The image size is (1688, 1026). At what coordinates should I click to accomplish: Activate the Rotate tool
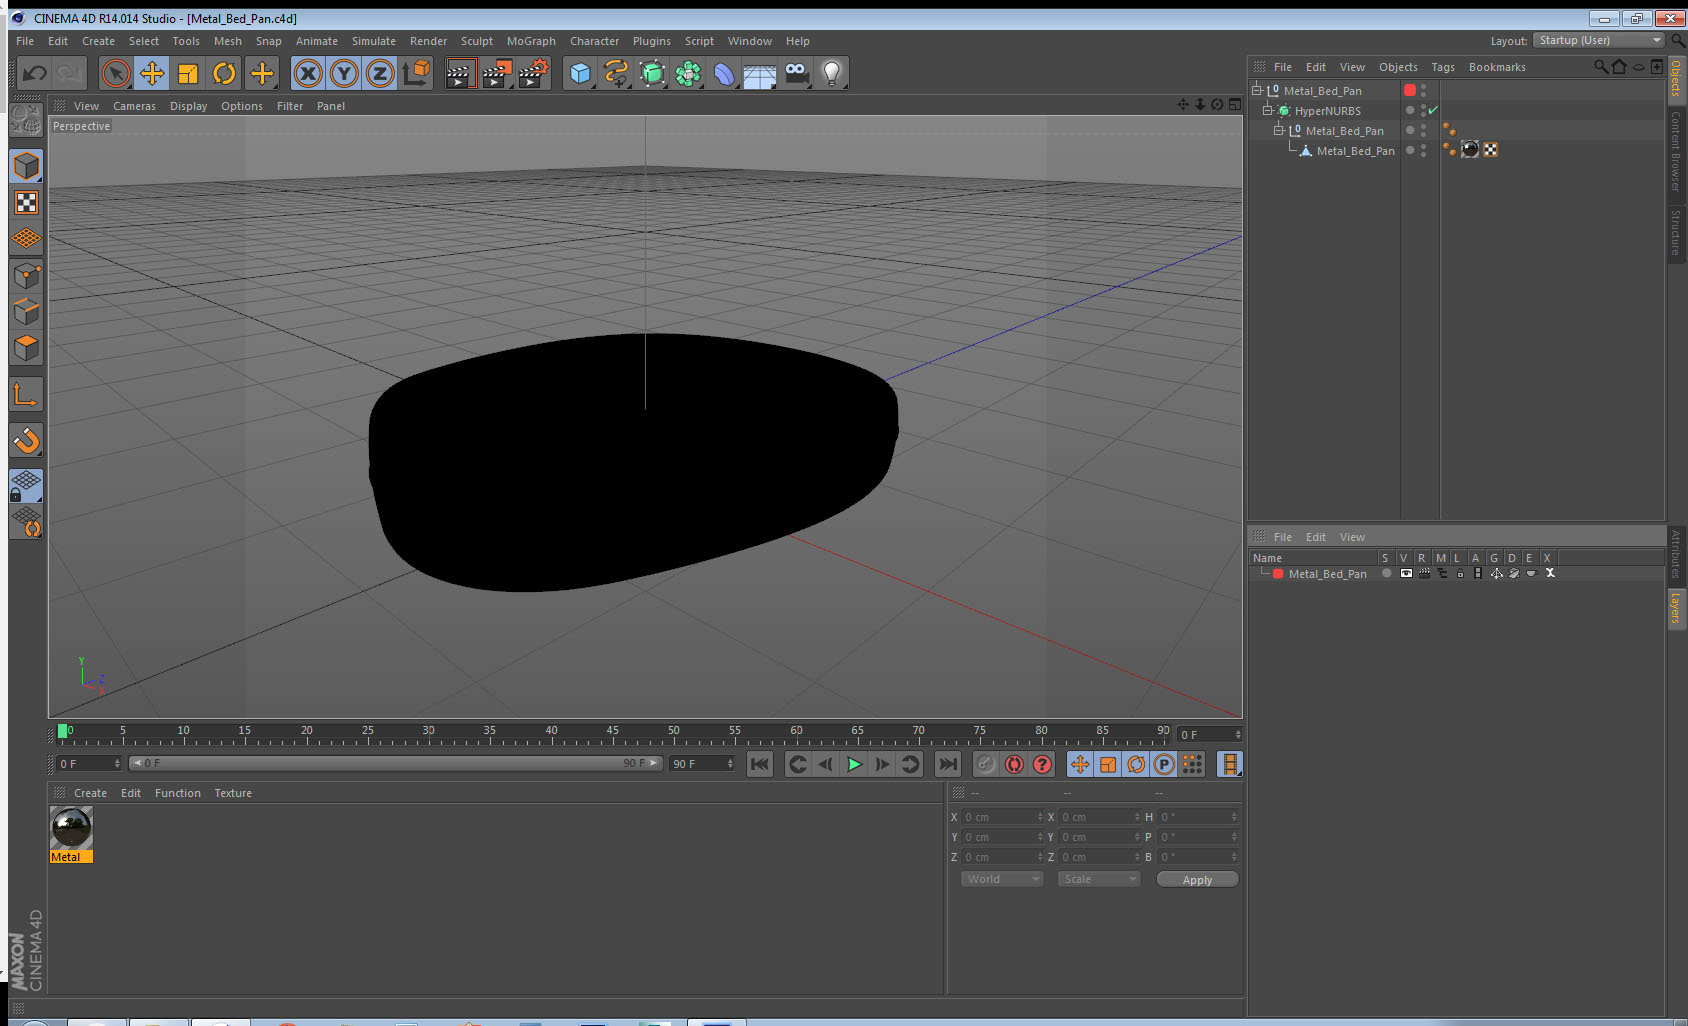224,73
